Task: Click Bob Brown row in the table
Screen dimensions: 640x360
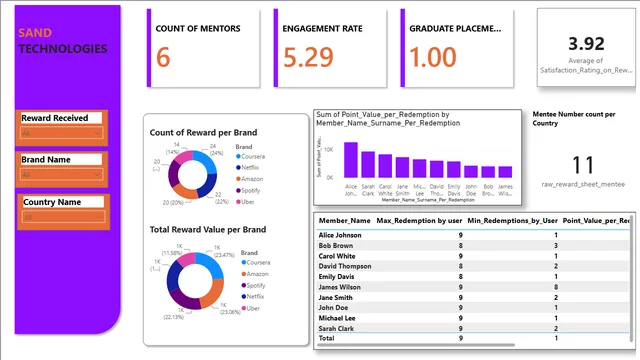Action: tap(473, 246)
